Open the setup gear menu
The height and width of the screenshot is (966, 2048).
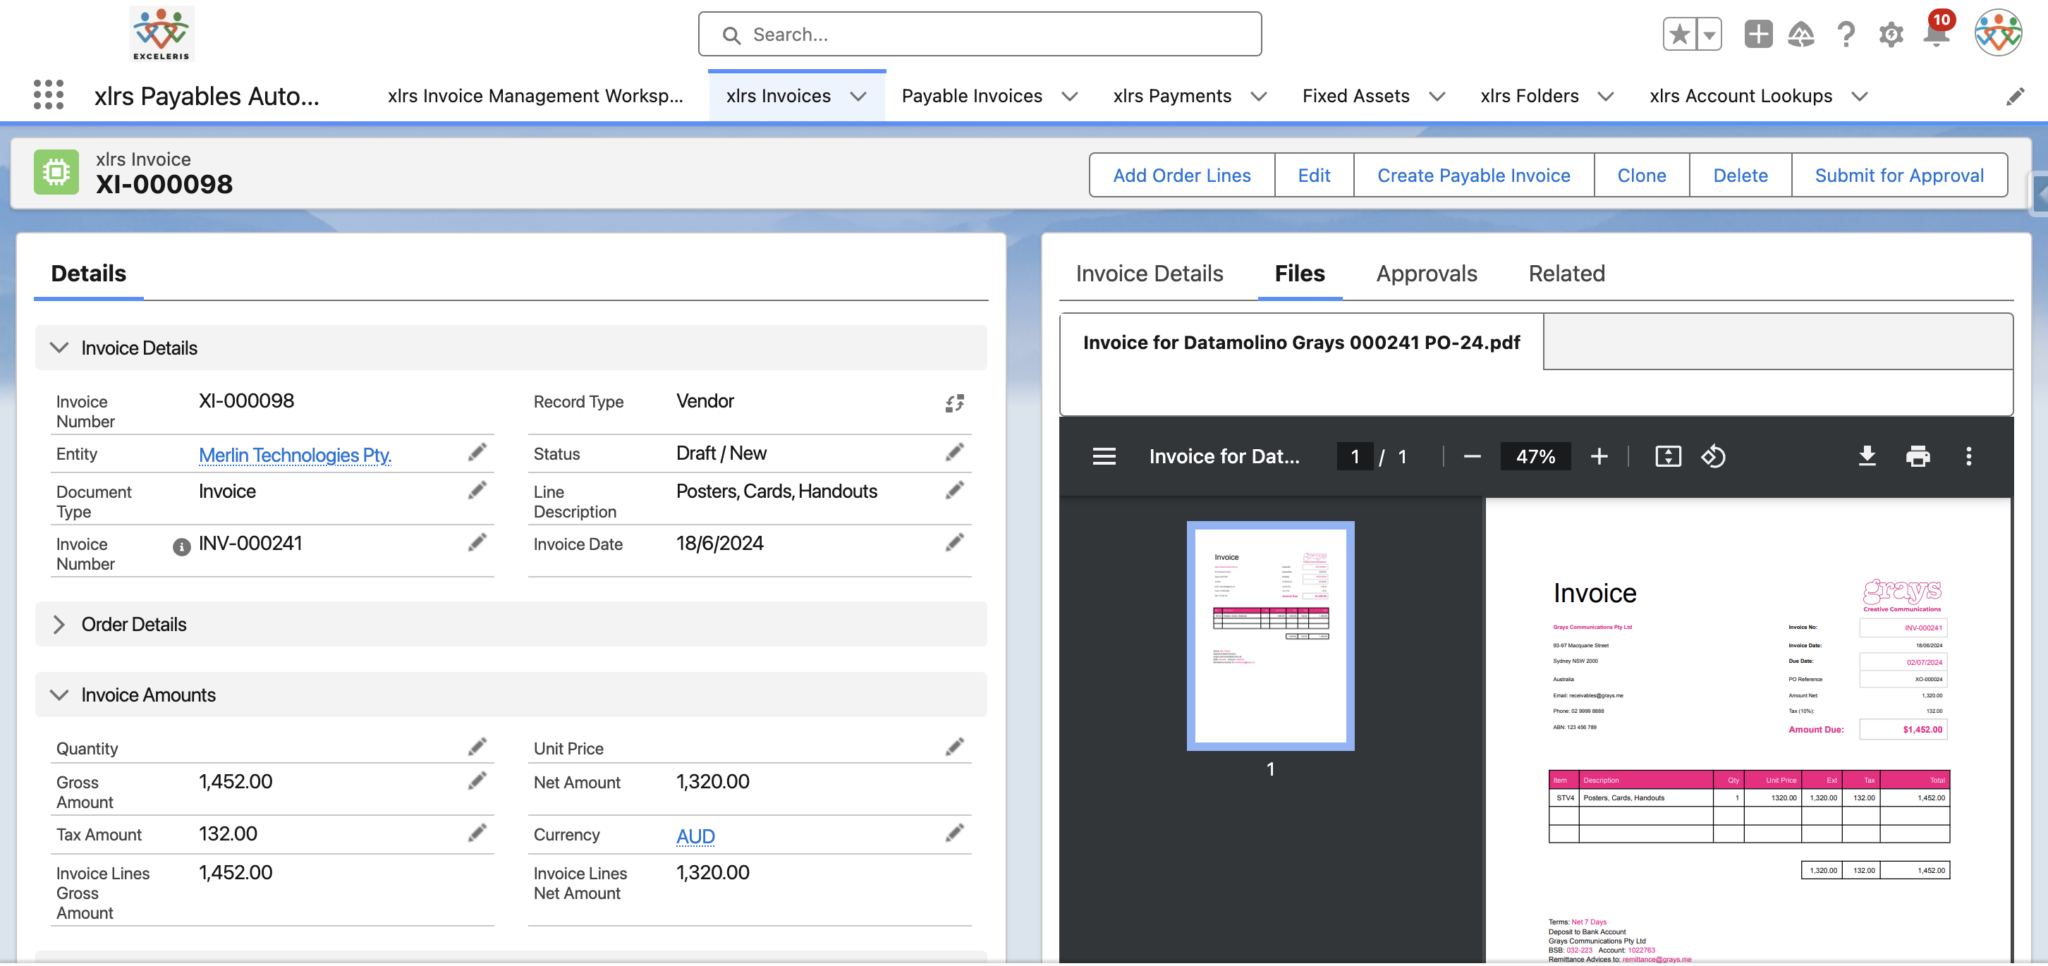pos(1891,35)
